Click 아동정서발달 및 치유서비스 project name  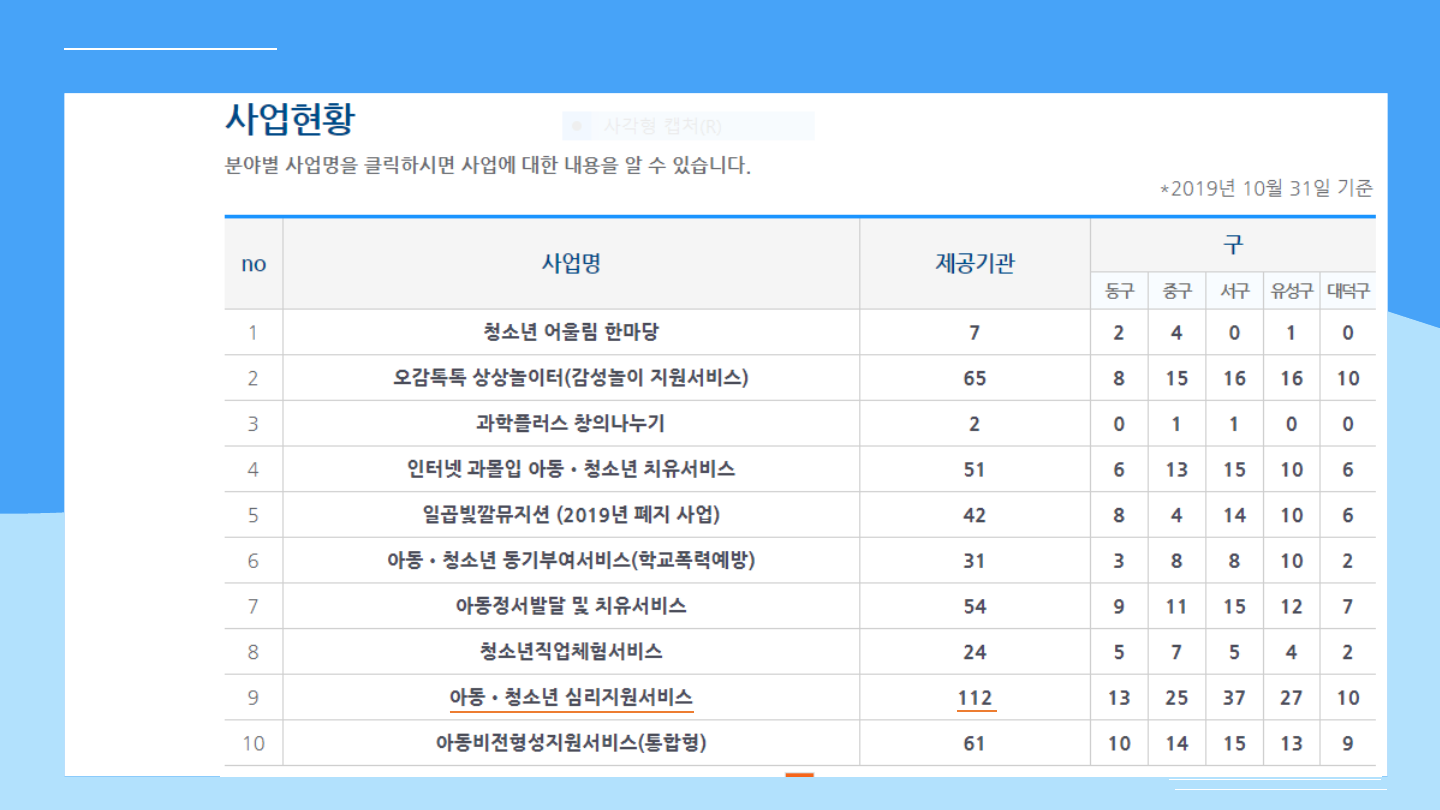pyautogui.click(x=571, y=606)
